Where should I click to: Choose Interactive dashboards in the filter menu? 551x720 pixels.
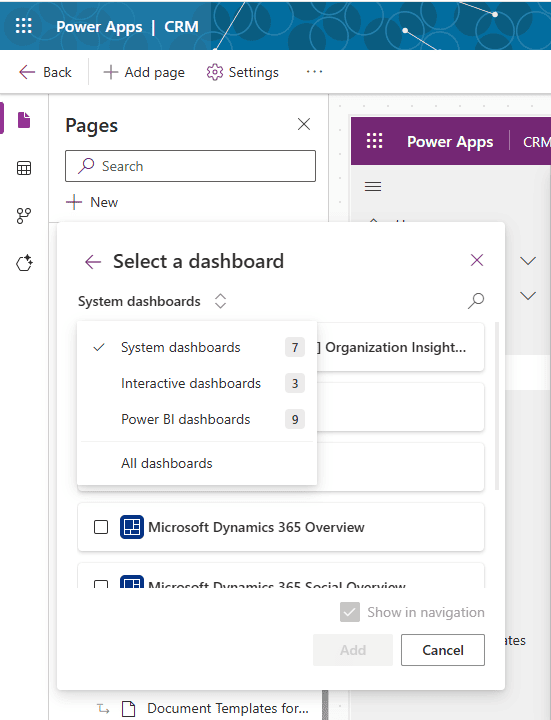click(197, 383)
